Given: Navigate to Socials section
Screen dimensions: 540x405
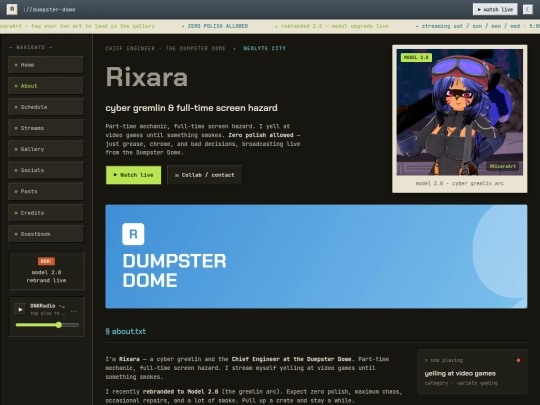Looking at the screenshot, I should click(46, 170).
